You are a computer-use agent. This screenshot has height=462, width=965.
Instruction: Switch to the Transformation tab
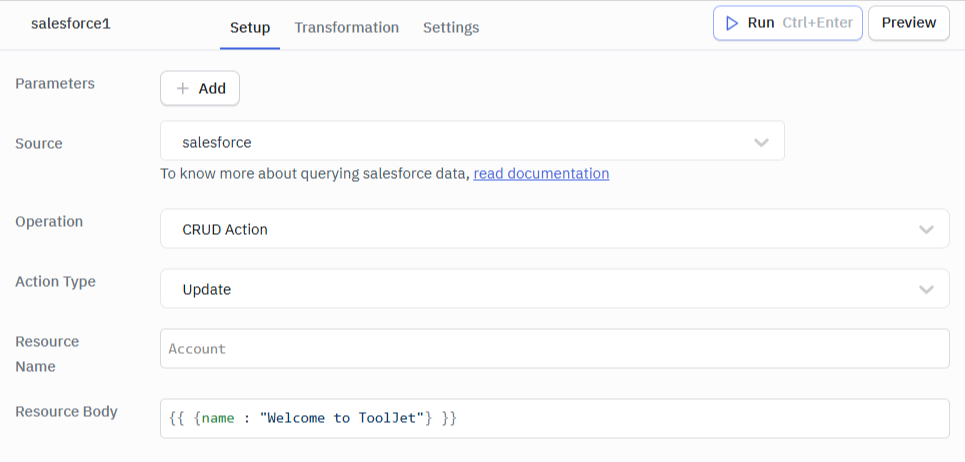click(x=346, y=27)
